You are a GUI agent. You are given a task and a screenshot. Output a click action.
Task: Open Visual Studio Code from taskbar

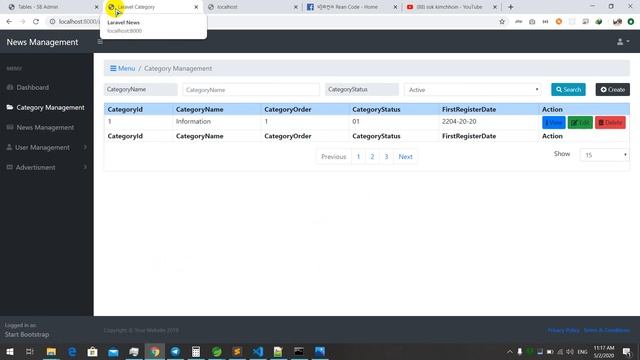258,351
